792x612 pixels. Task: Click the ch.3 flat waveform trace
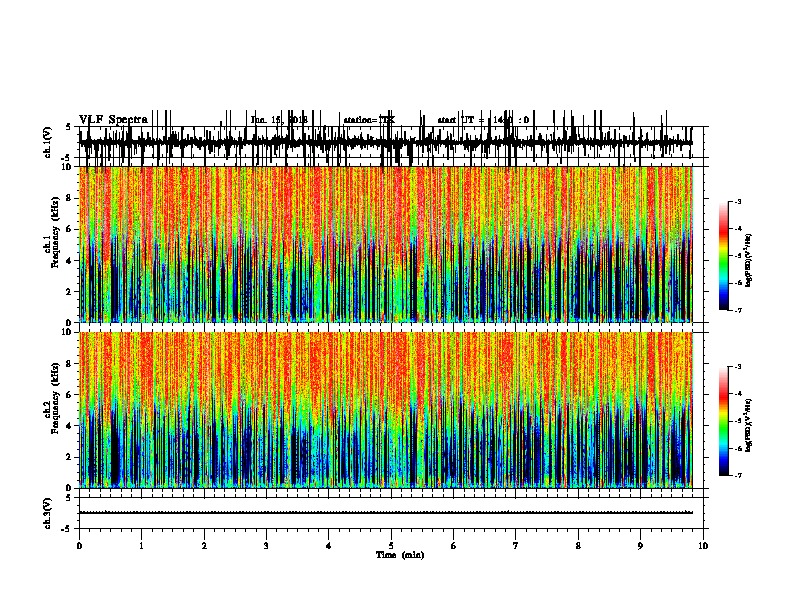386,513
